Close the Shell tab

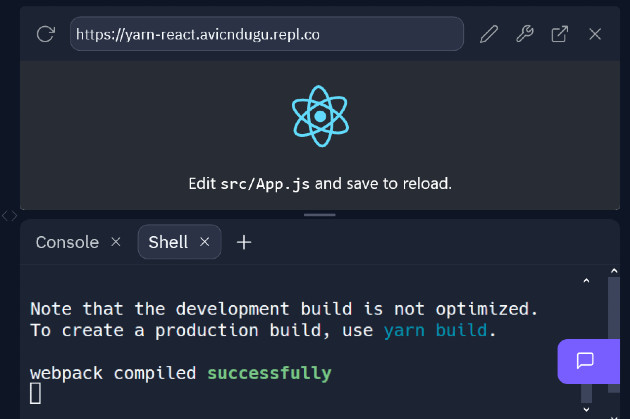(205, 242)
